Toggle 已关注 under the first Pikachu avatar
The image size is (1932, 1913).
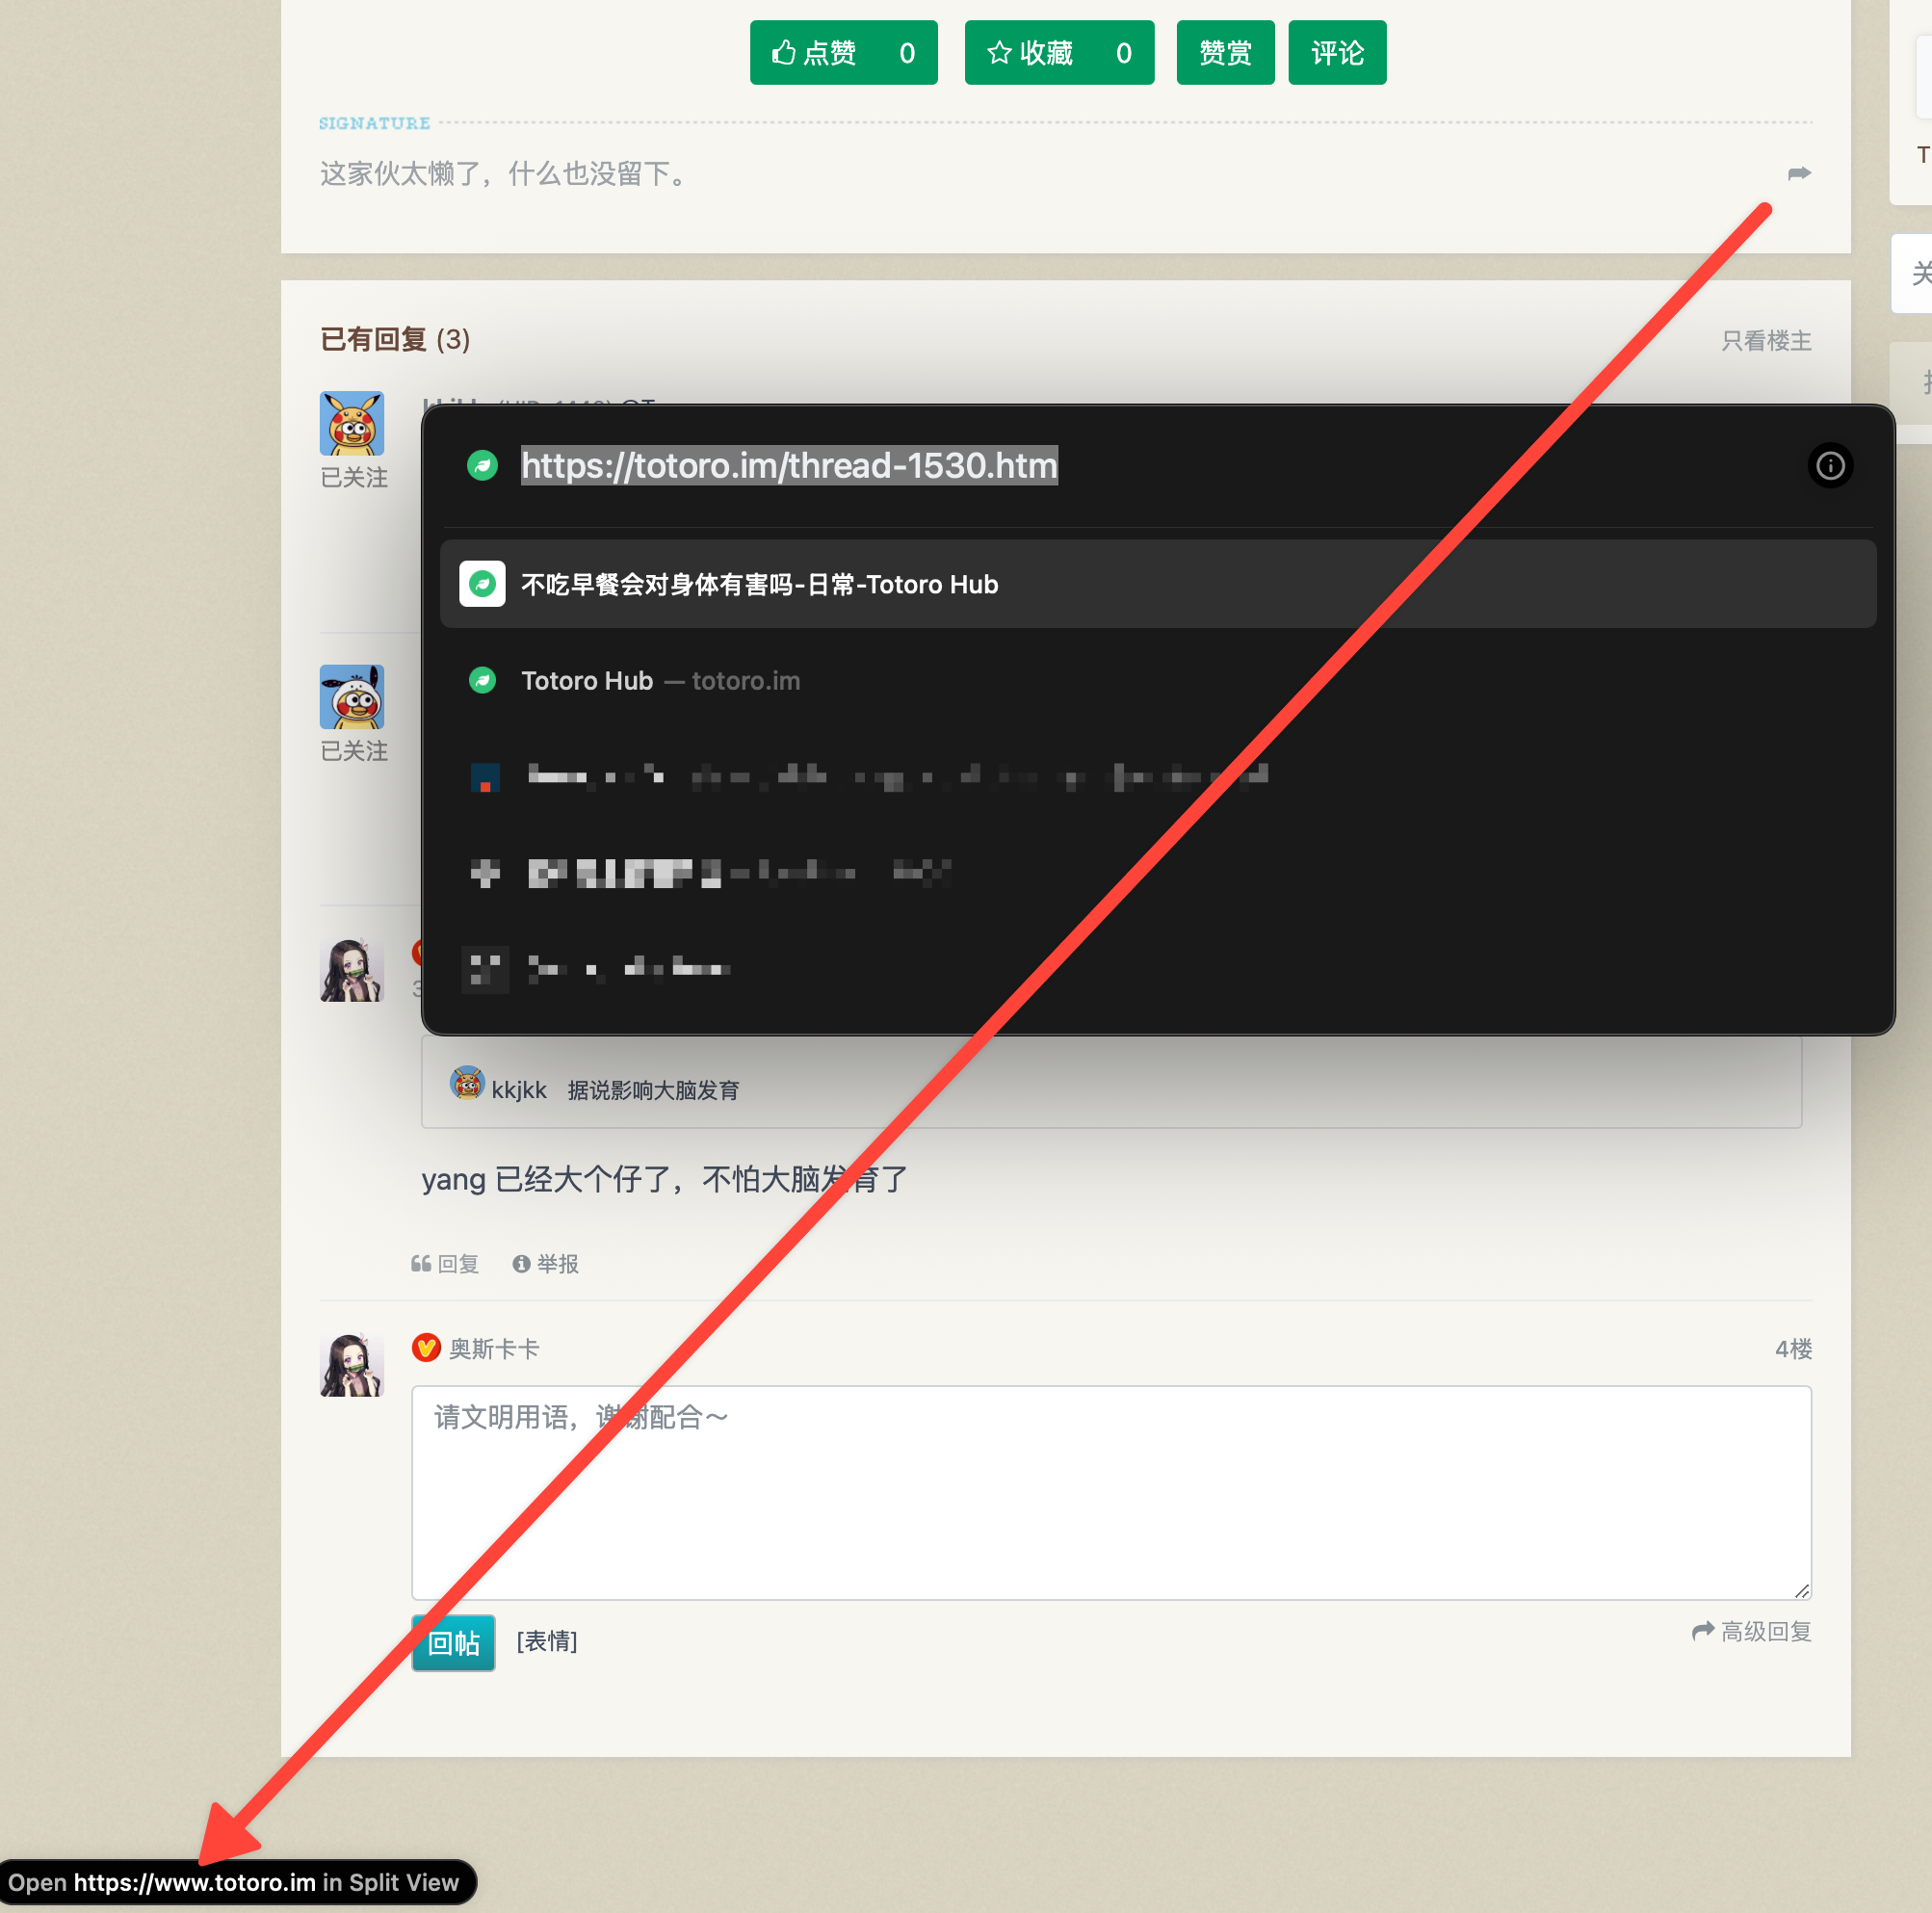[x=353, y=478]
